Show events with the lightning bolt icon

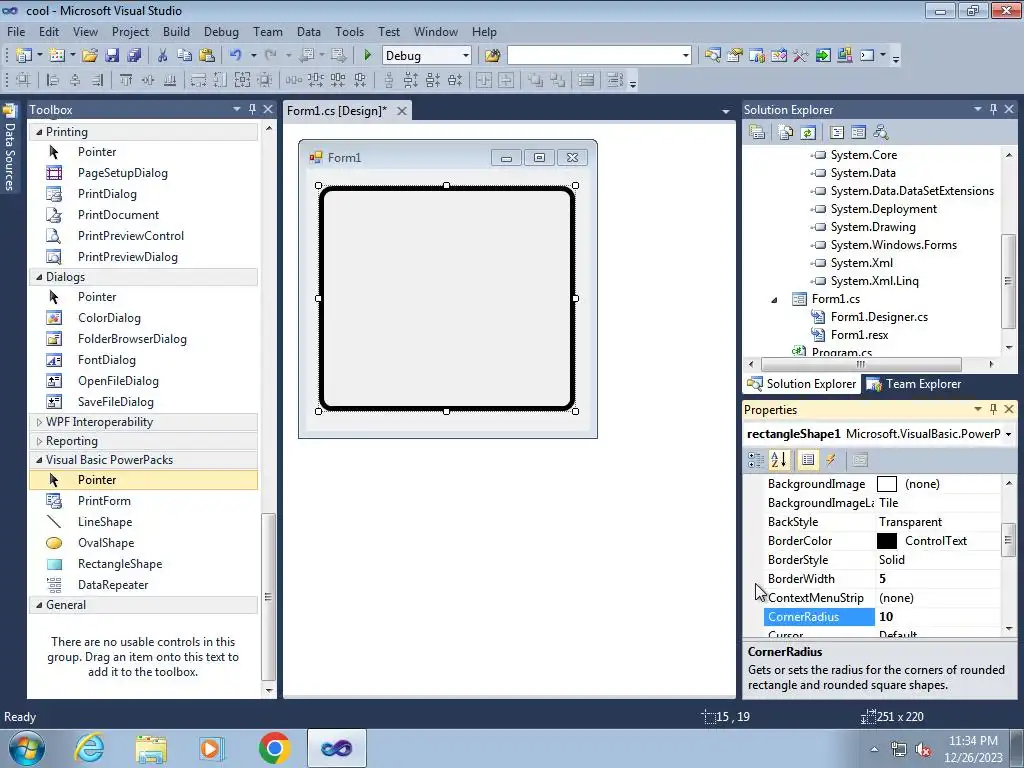point(831,460)
